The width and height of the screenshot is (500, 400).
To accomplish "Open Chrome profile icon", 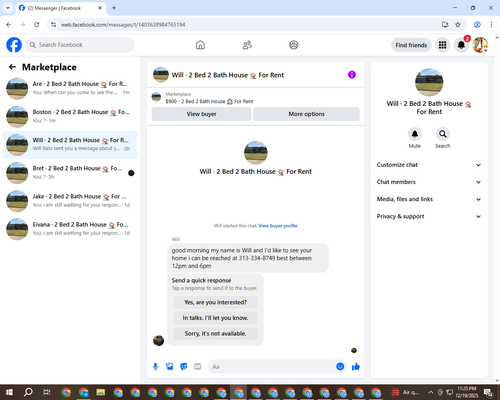I will tap(477, 25).
